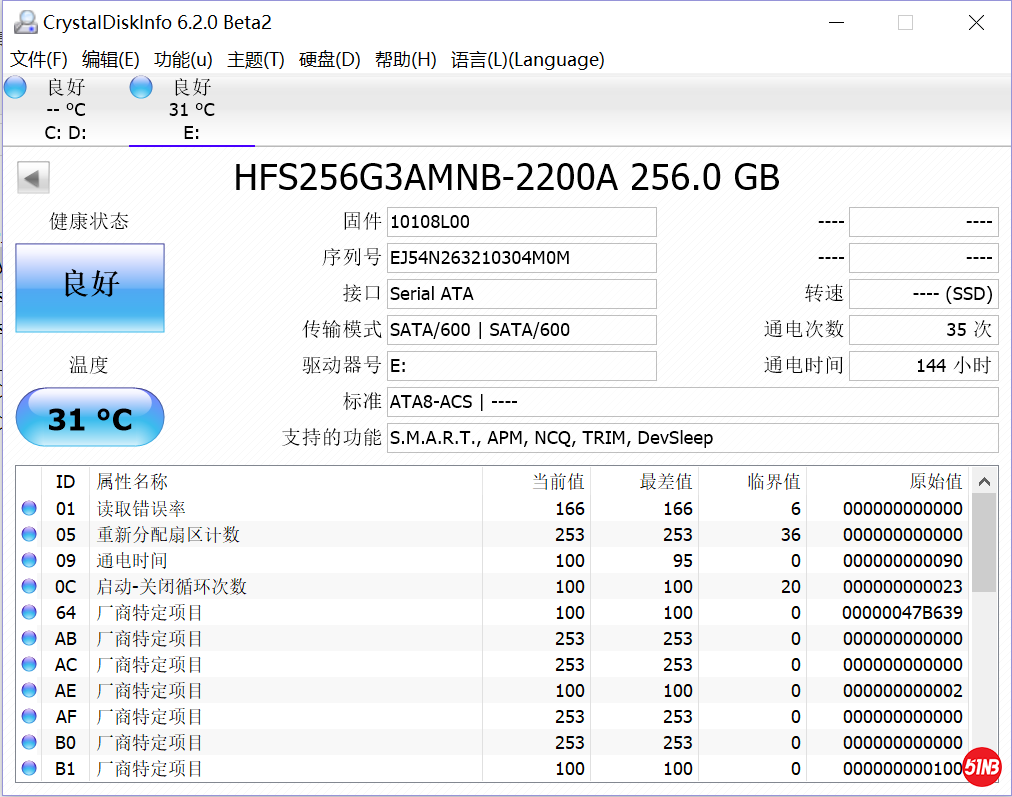Click the blue health dot above C: D:

[15, 87]
